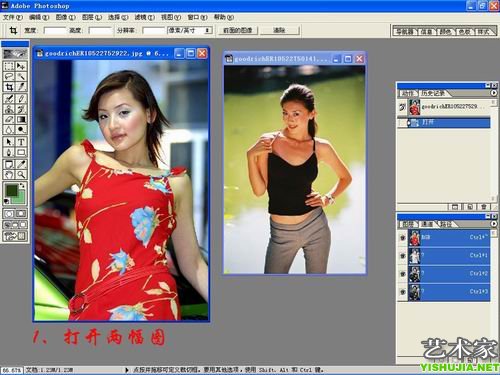Click the 分辨率 (resolution) input field
The height and width of the screenshot is (375, 500).
(154, 31)
